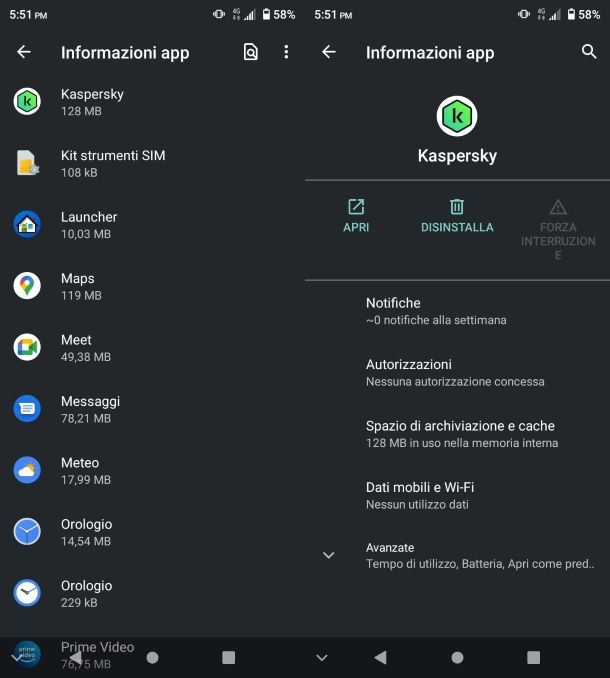
Task: Tap the search-in-page icon in left header
Action: (x=251, y=52)
